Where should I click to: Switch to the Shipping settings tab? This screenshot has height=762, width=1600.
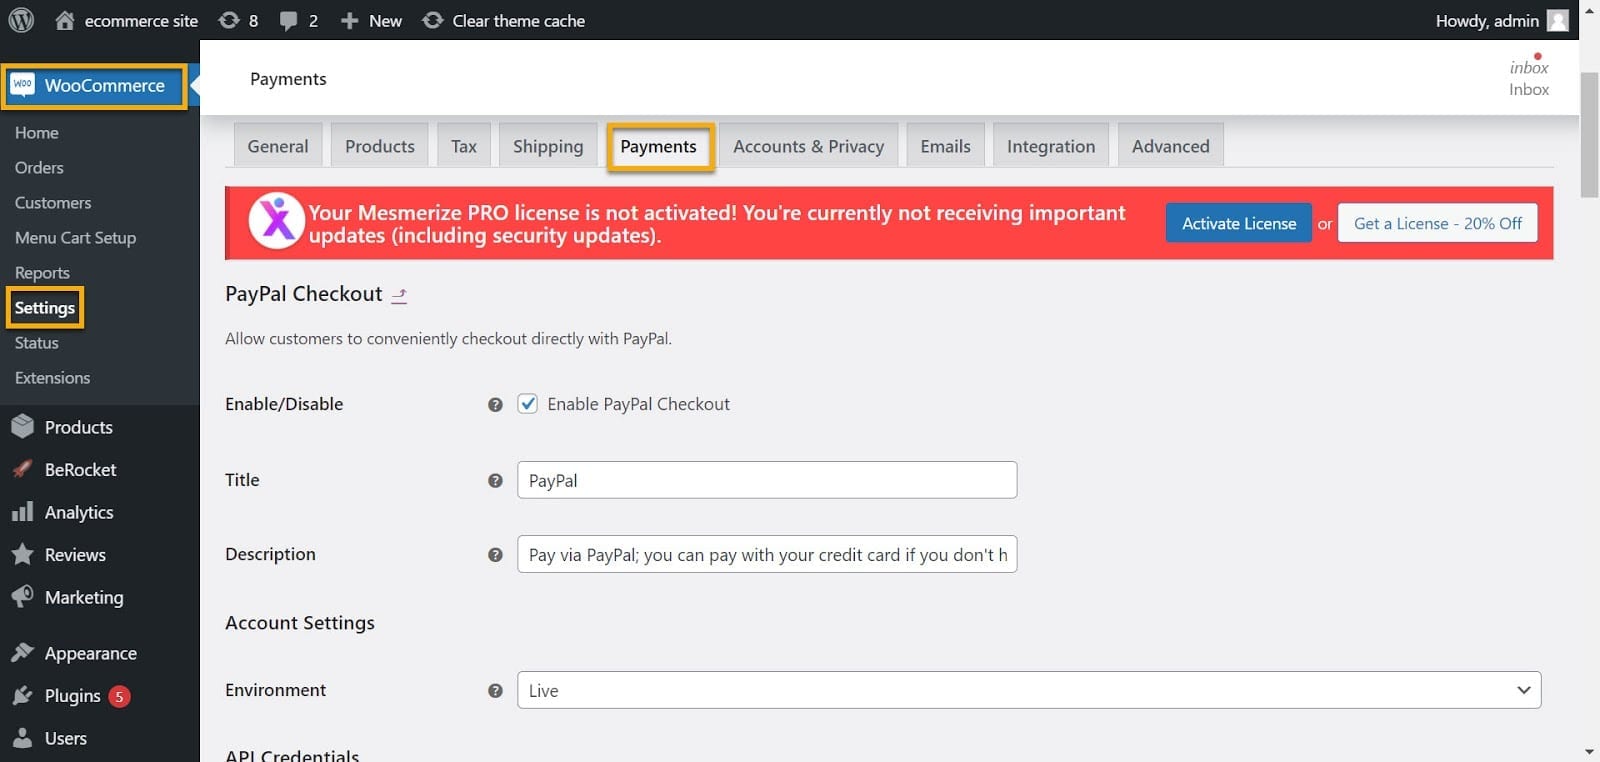click(548, 146)
